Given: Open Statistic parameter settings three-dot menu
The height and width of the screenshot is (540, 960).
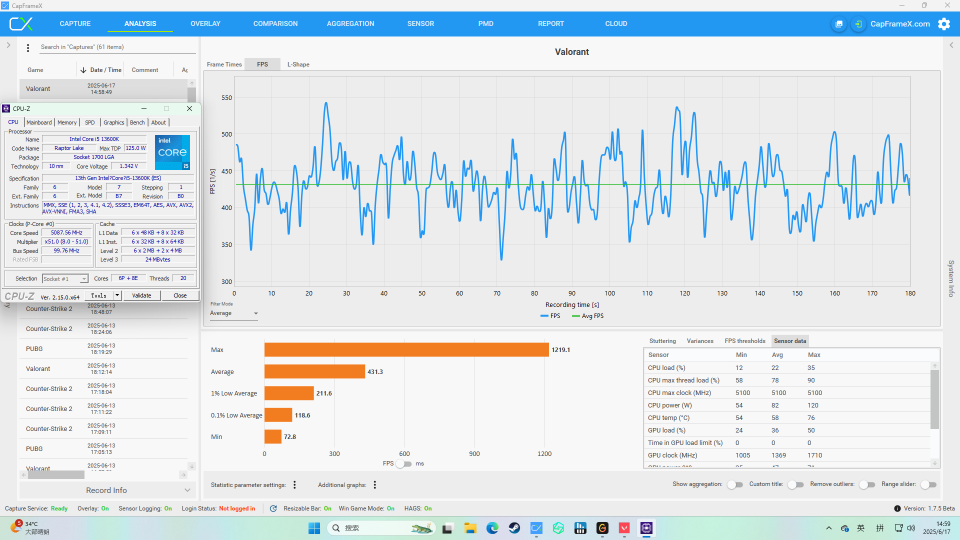Looking at the screenshot, I should coord(294,485).
